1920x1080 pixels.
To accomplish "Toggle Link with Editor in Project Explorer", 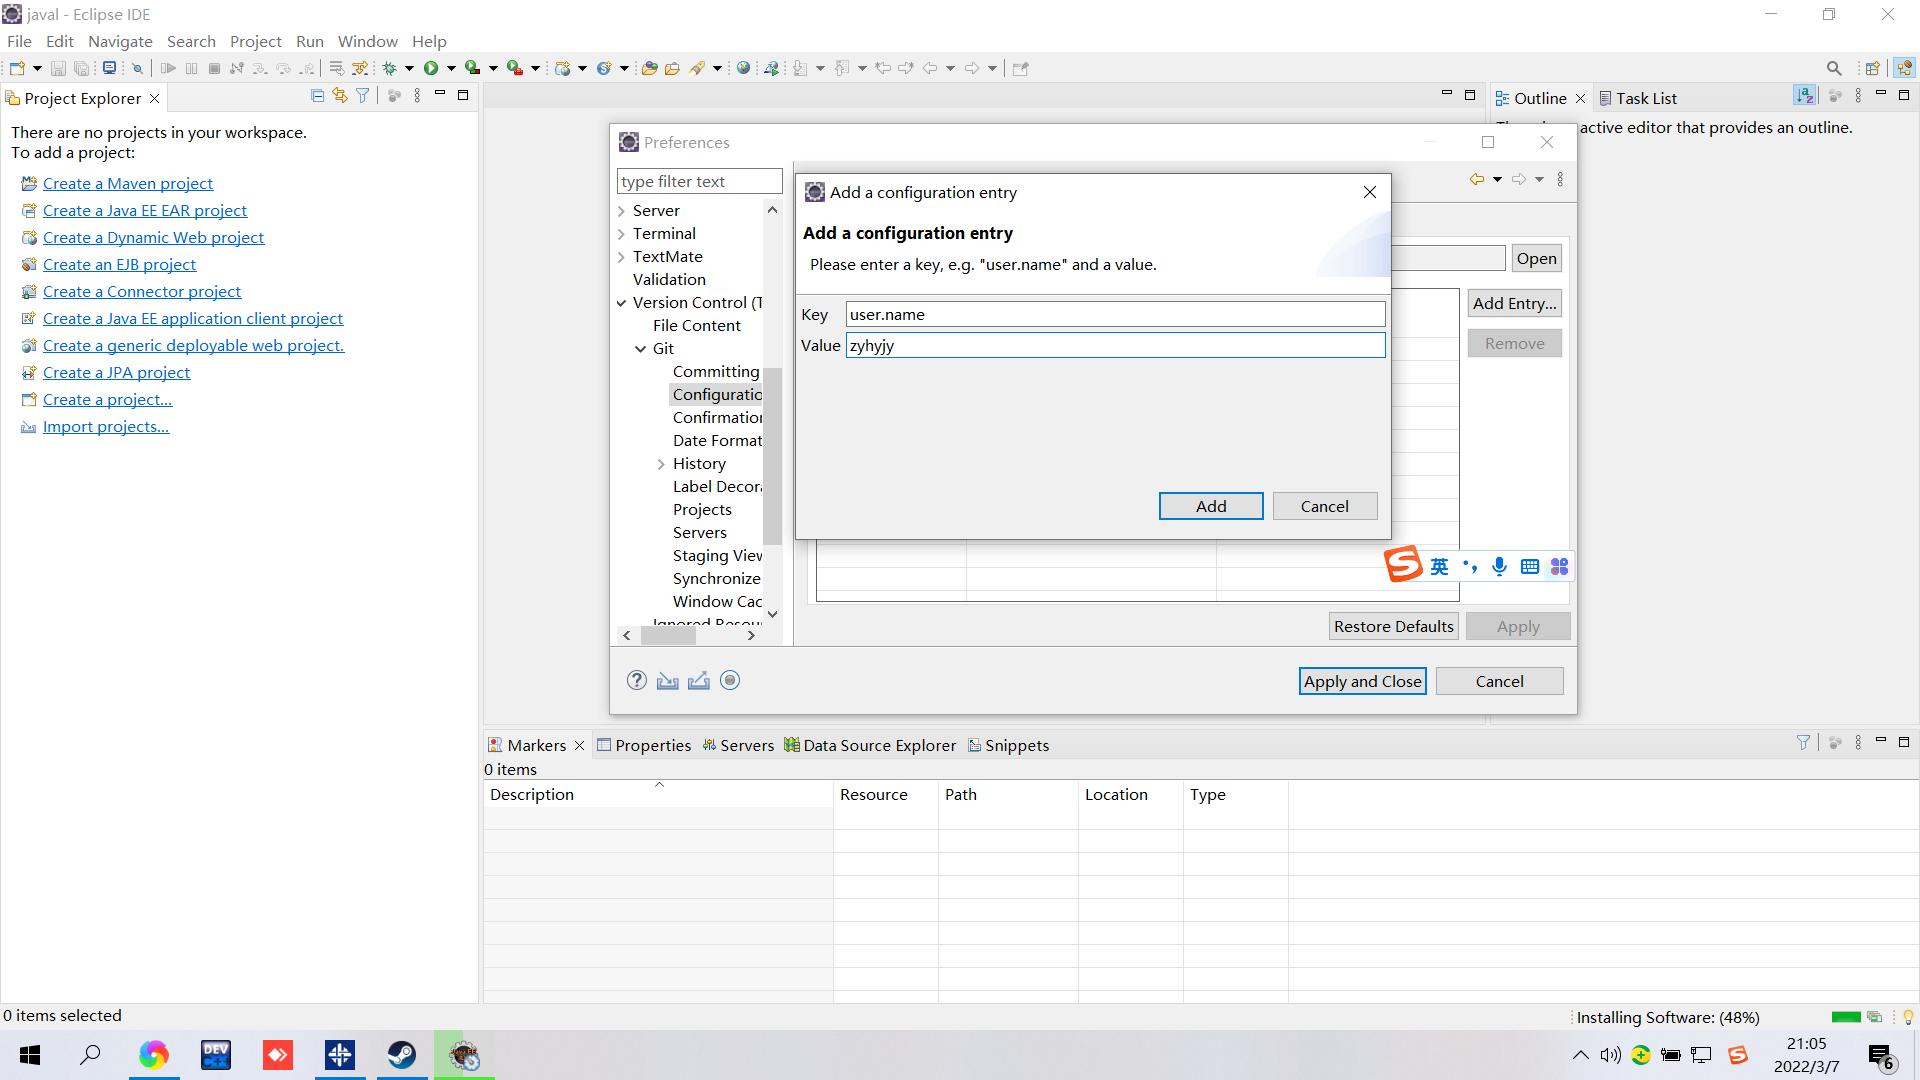I will tap(340, 96).
